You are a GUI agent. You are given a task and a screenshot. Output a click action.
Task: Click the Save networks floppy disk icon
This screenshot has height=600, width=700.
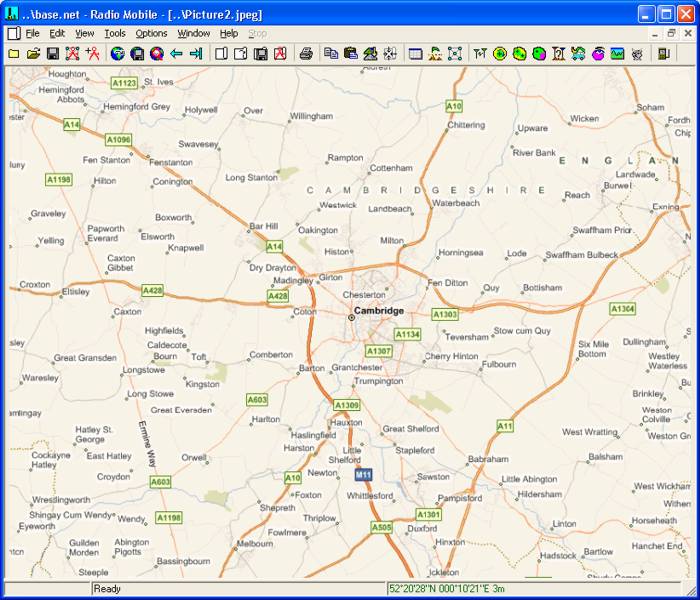pyautogui.click(x=53, y=54)
